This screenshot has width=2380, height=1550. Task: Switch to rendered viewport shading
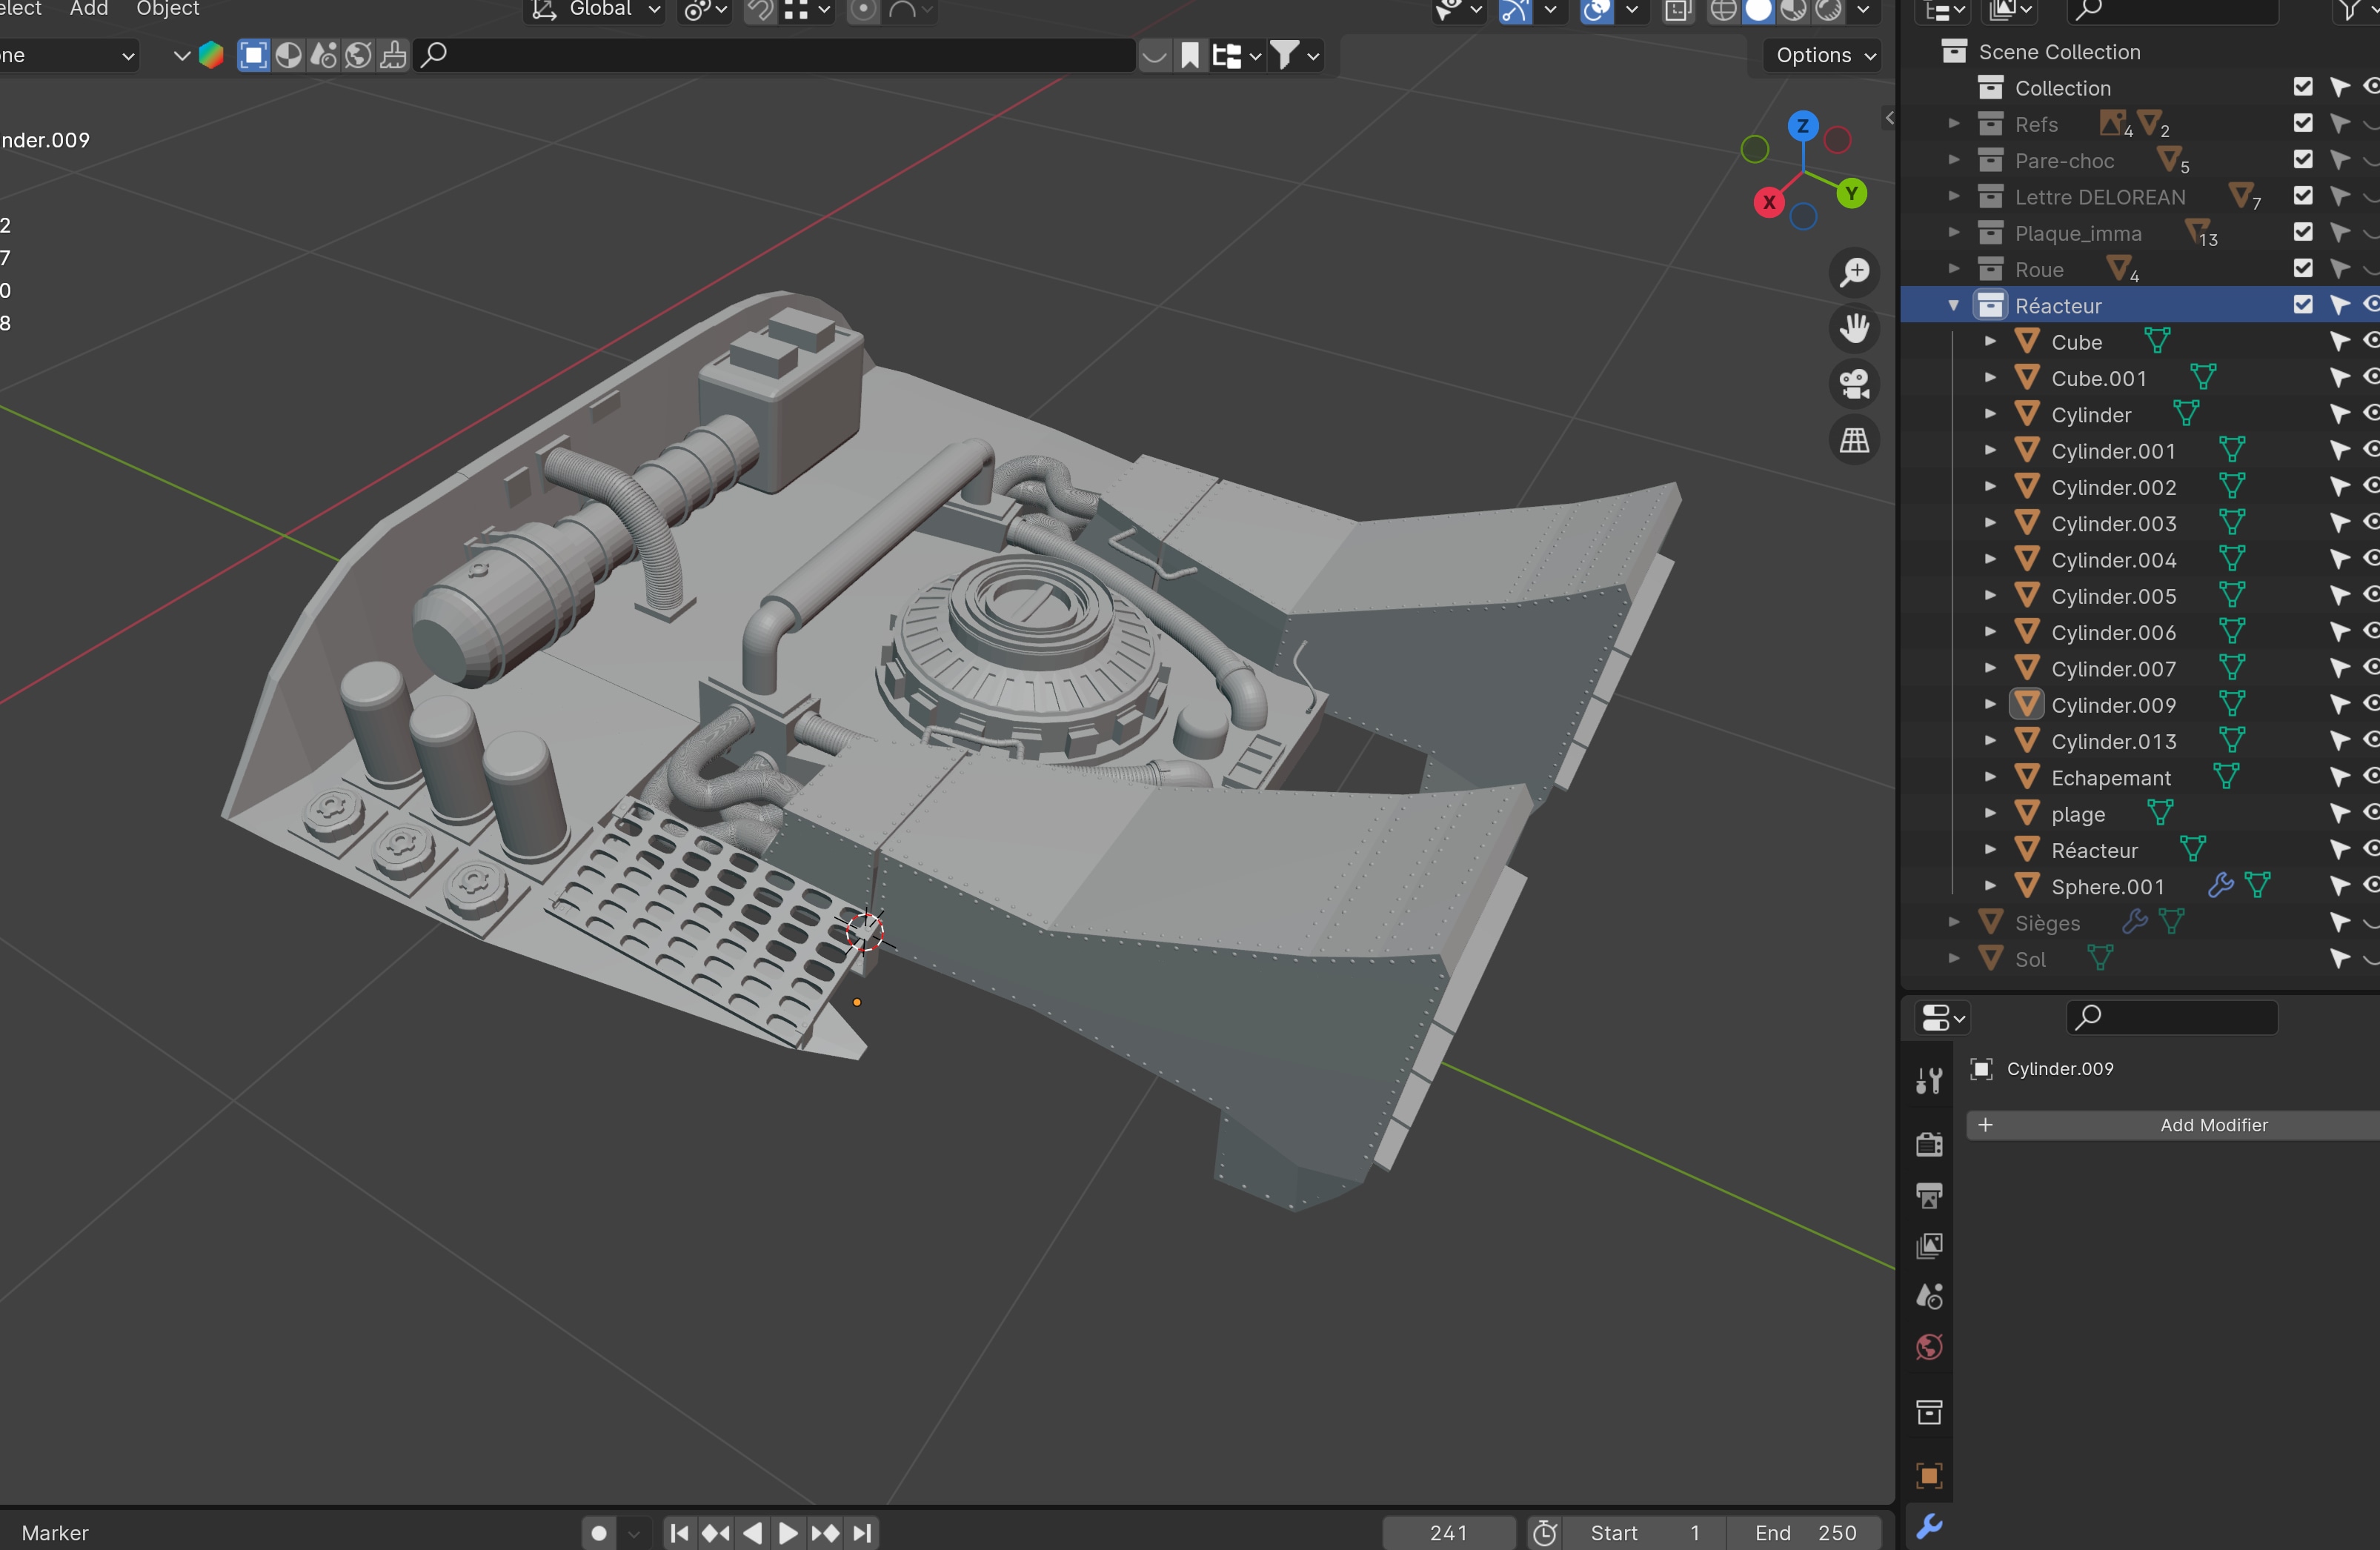pos(1828,10)
